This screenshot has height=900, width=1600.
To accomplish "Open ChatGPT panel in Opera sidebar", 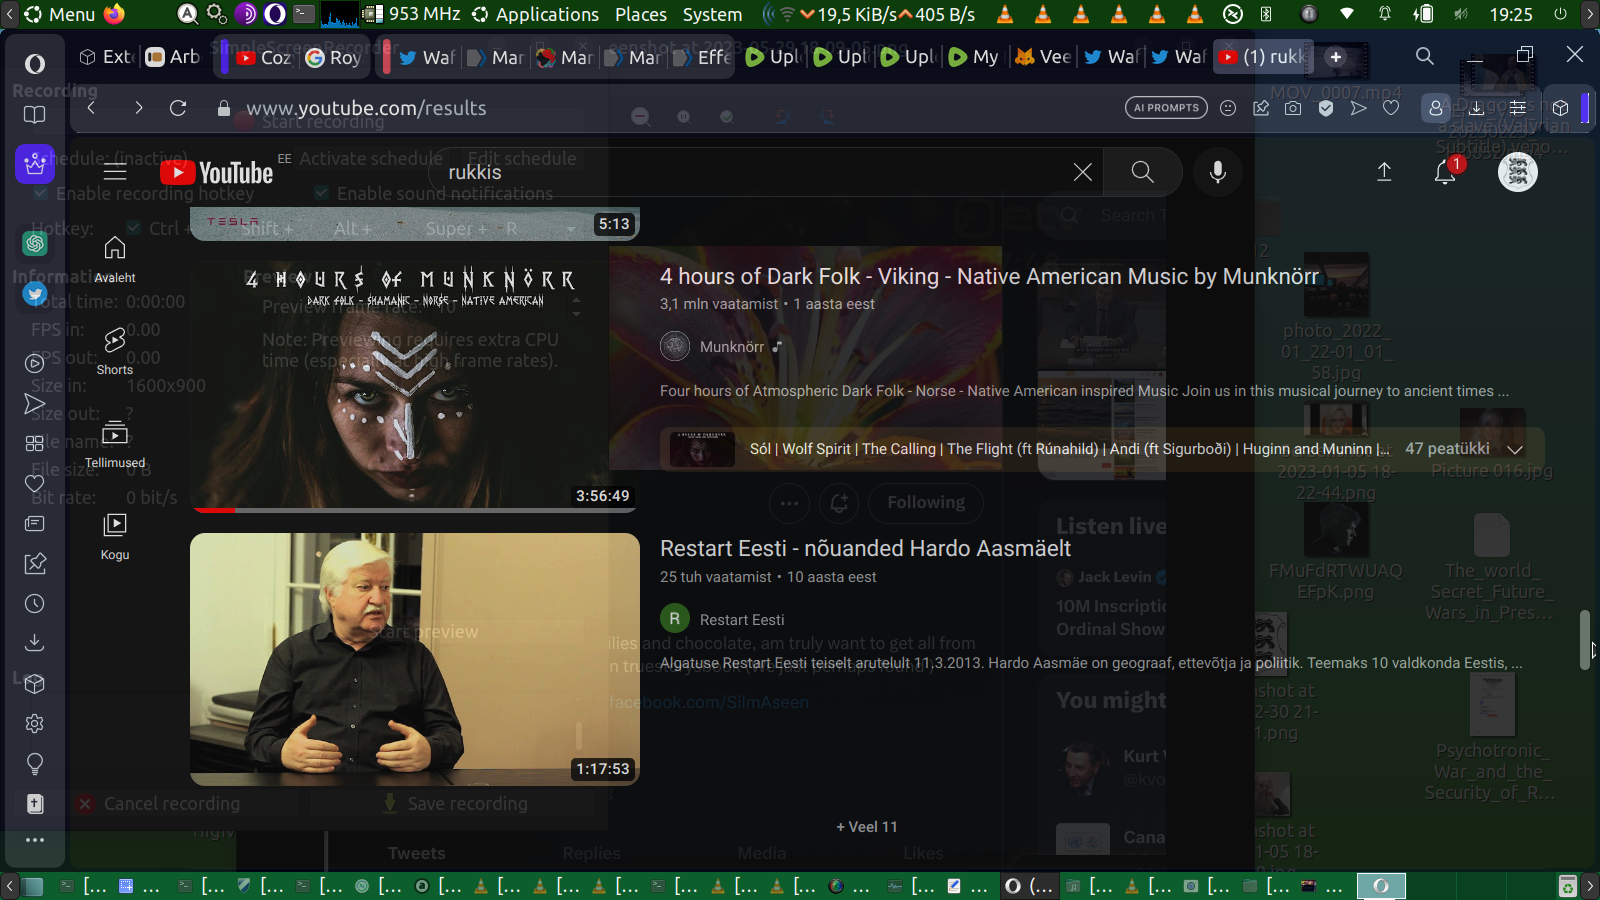I will coord(35,243).
